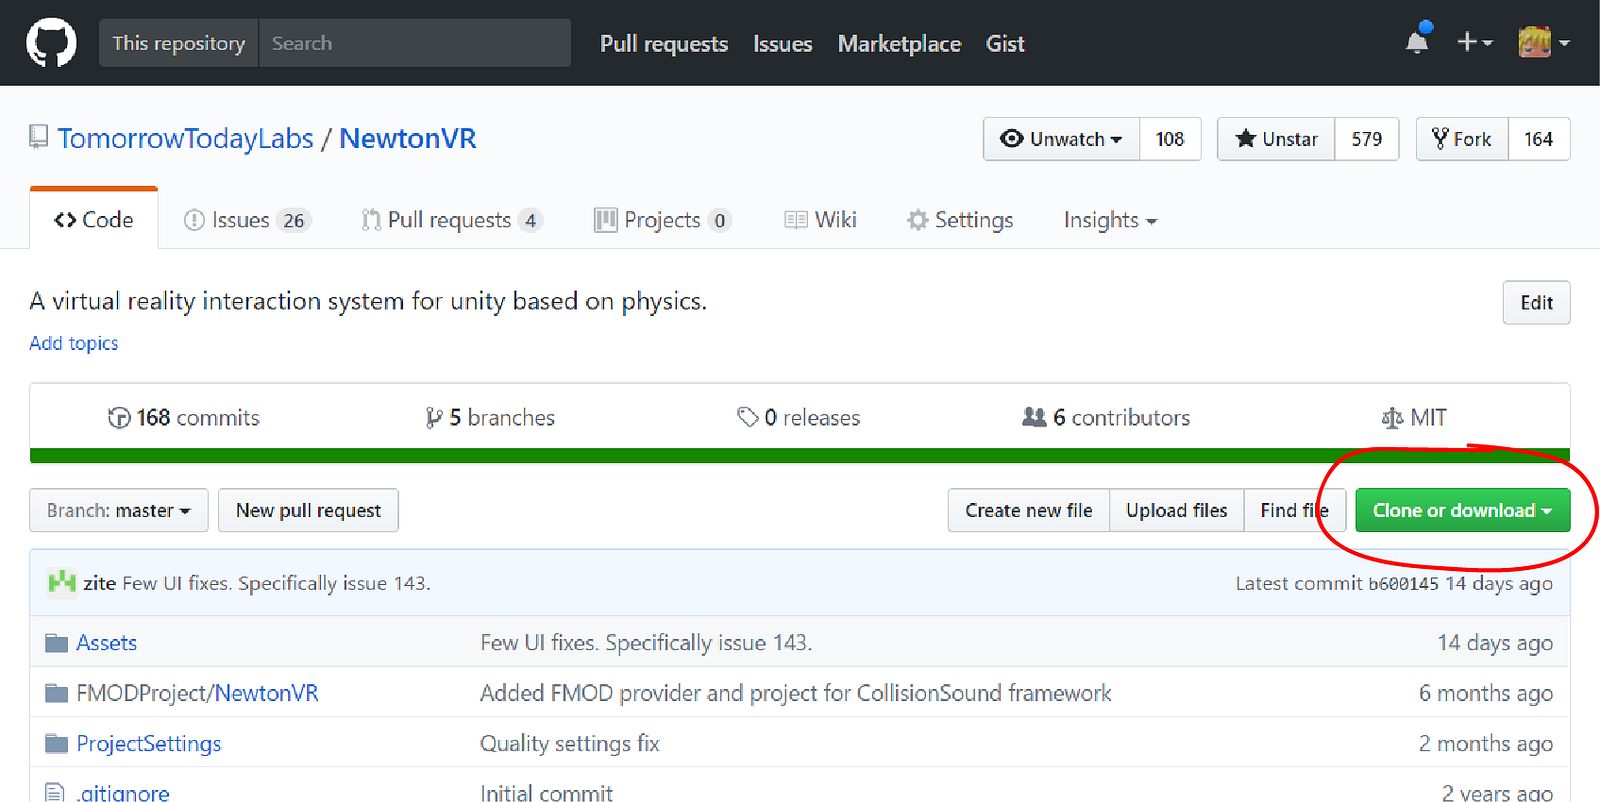This screenshot has height=802, width=1600.
Task: View the 108 watchers count
Action: pos(1170,139)
